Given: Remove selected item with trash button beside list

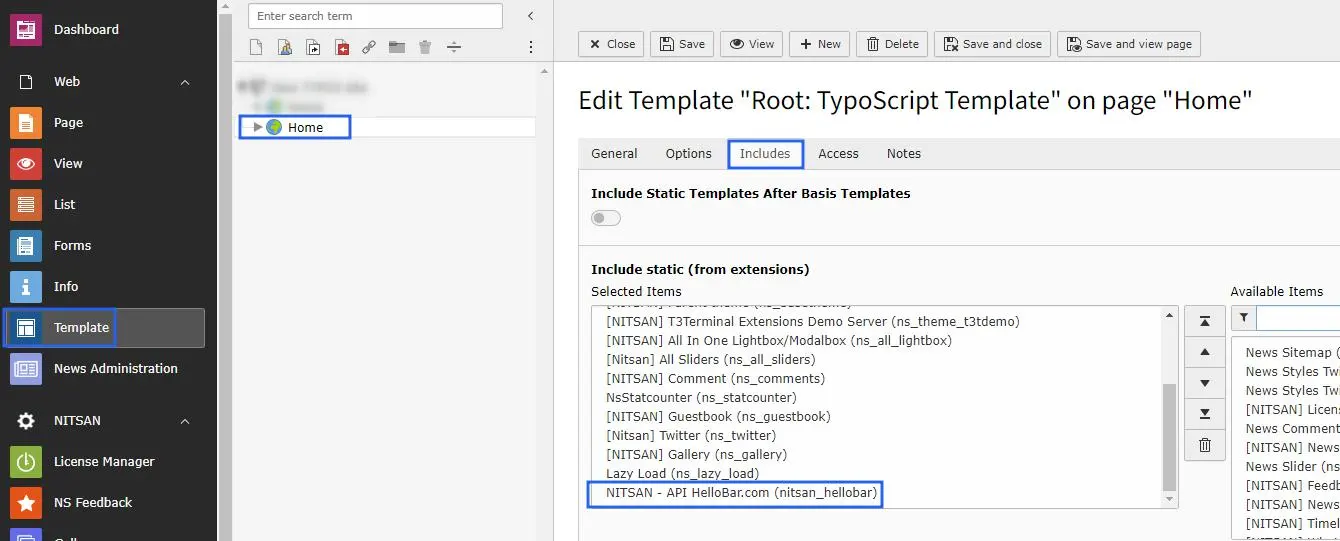Looking at the screenshot, I should coord(1205,445).
